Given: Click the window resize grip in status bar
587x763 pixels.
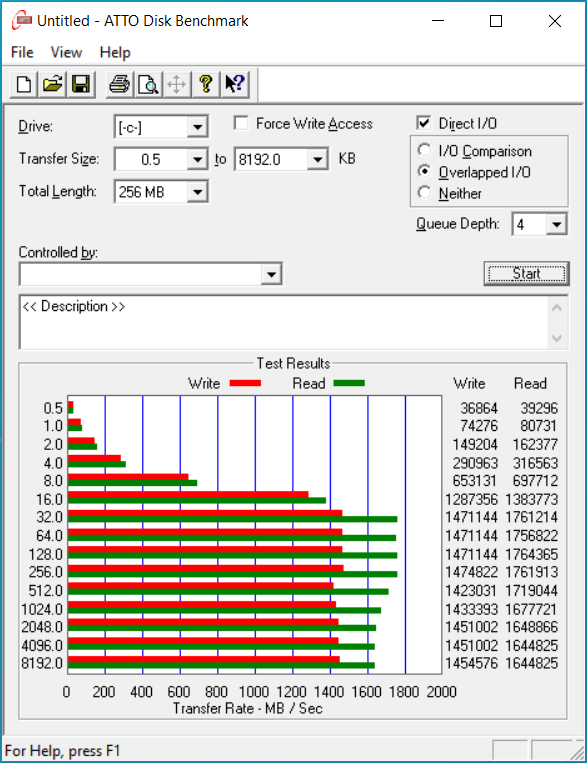Looking at the screenshot, I should tap(577, 752).
